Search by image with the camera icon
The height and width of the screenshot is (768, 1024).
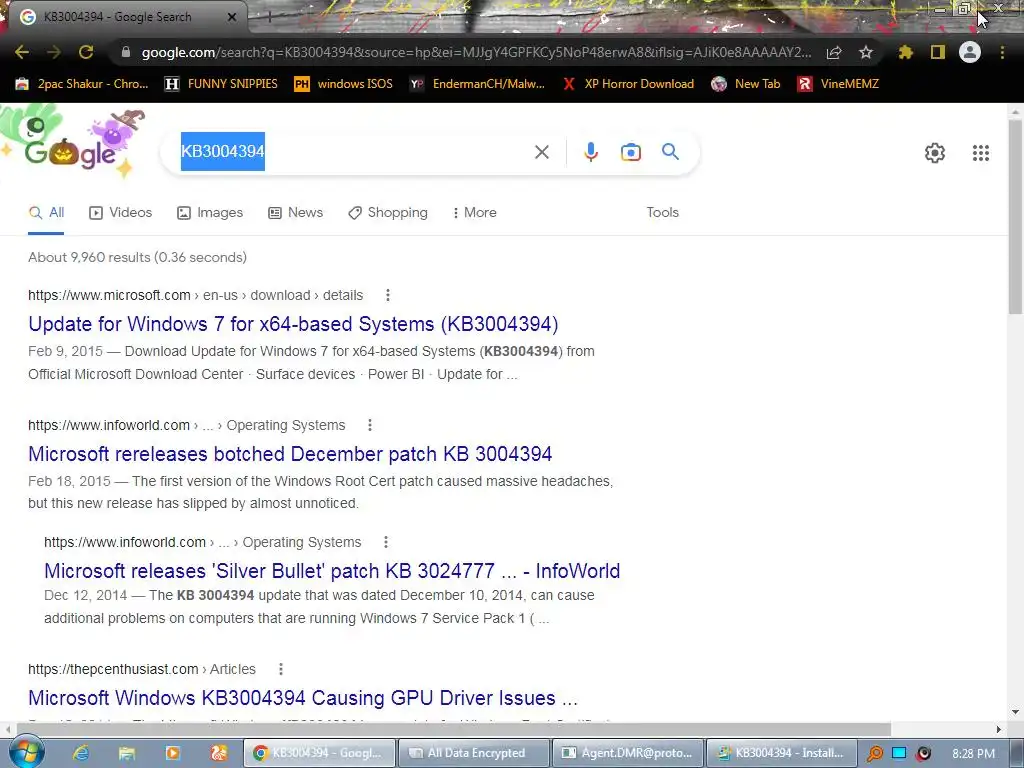click(x=631, y=152)
